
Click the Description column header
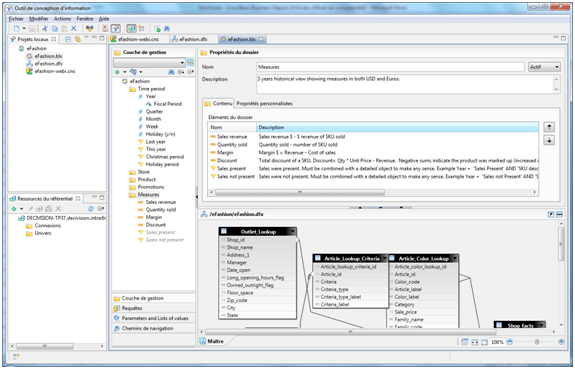click(x=397, y=127)
